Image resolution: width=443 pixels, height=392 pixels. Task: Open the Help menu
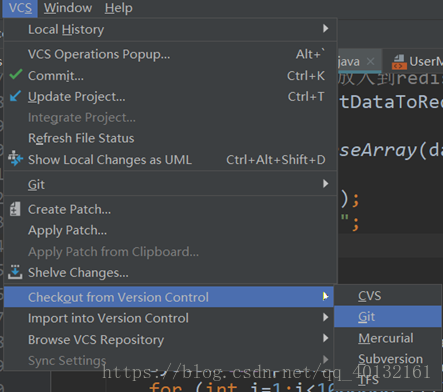pyautogui.click(x=119, y=8)
